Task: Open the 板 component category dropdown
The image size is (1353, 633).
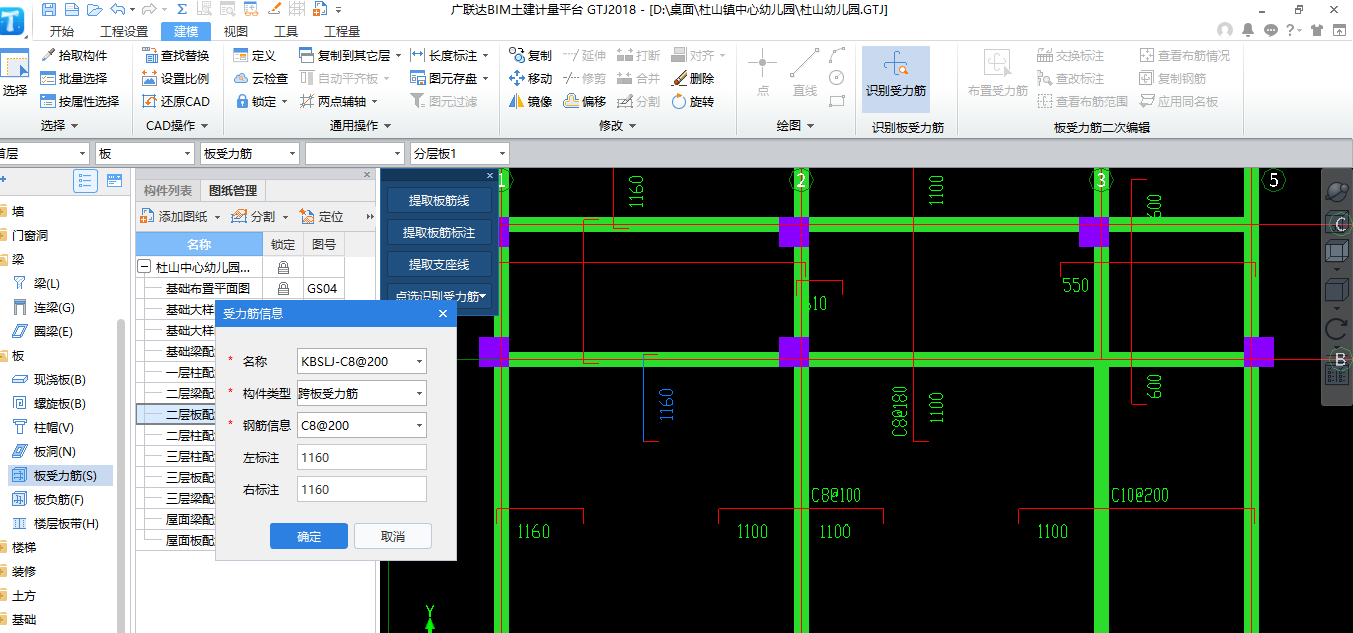Action: (x=187, y=154)
